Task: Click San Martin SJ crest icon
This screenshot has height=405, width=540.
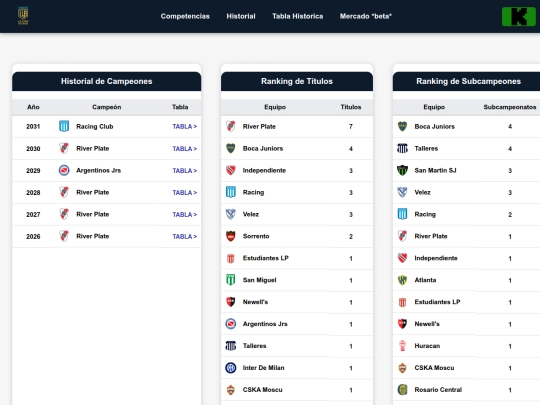Action: [x=403, y=170]
